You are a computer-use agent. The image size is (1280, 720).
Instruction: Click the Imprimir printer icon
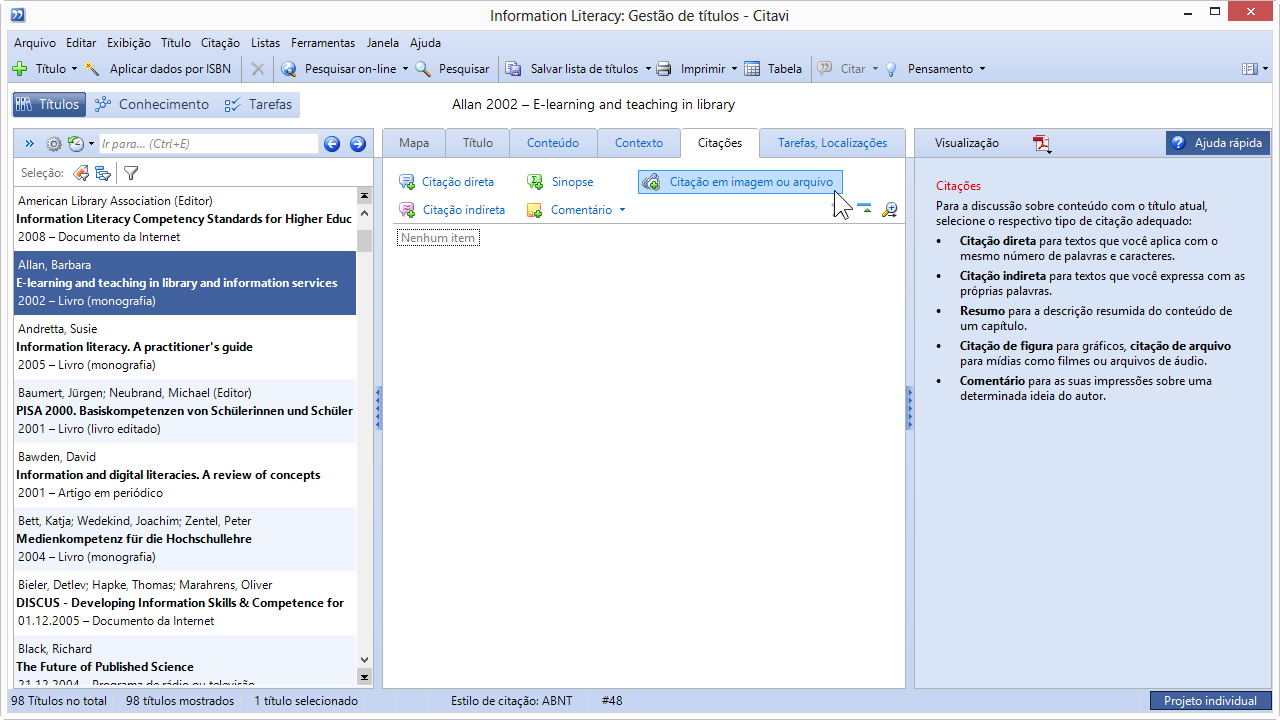[x=663, y=69]
